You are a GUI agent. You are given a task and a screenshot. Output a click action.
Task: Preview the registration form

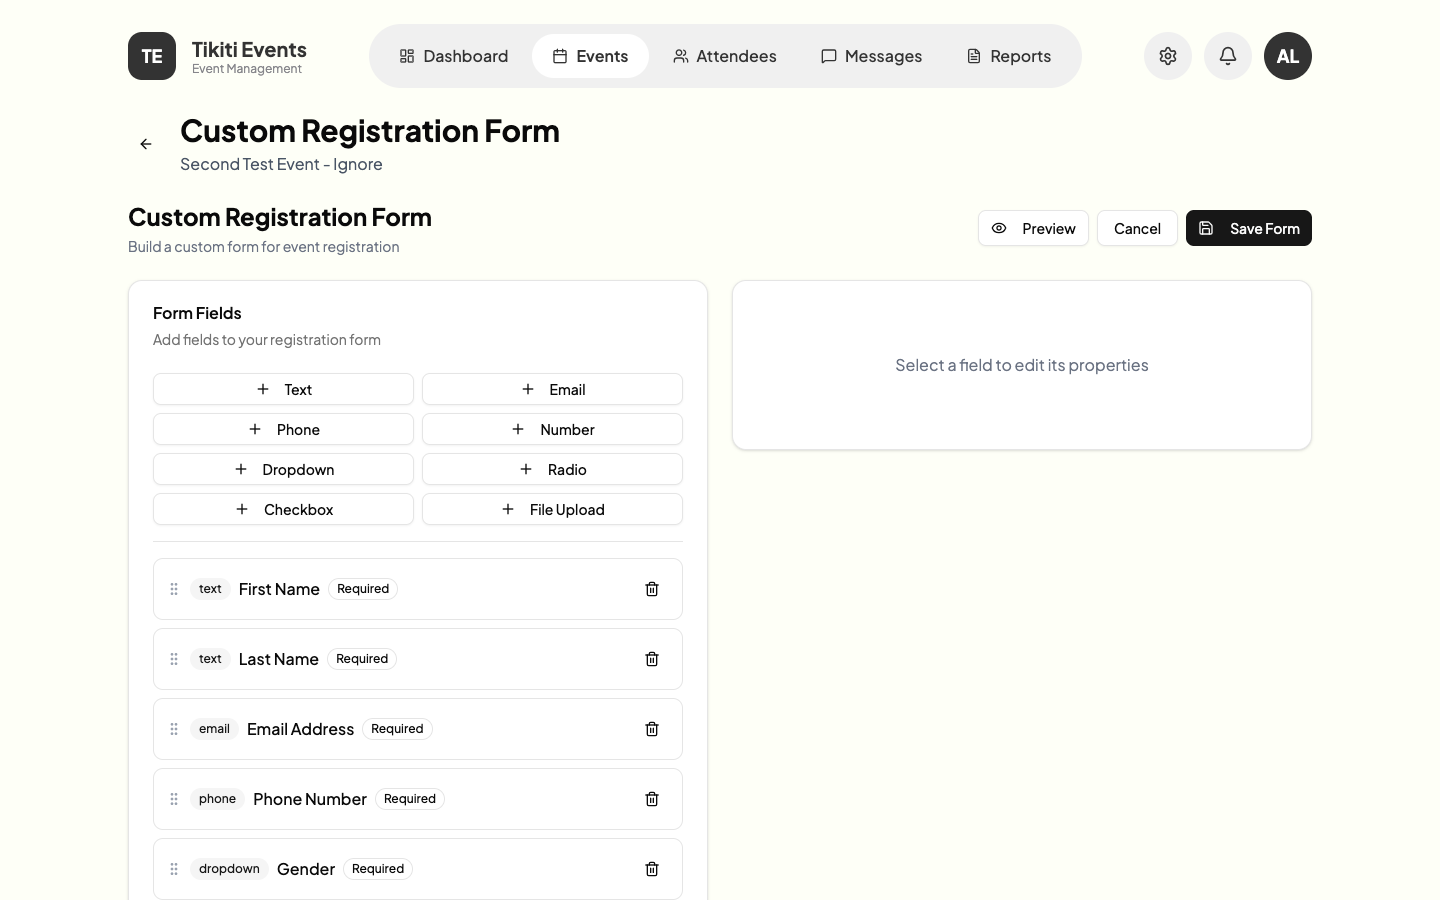click(1033, 228)
